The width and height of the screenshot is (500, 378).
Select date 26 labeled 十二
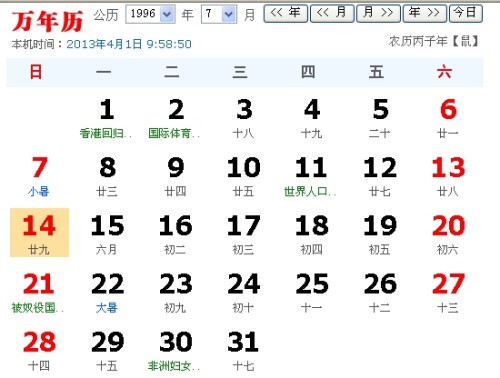[380, 293]
